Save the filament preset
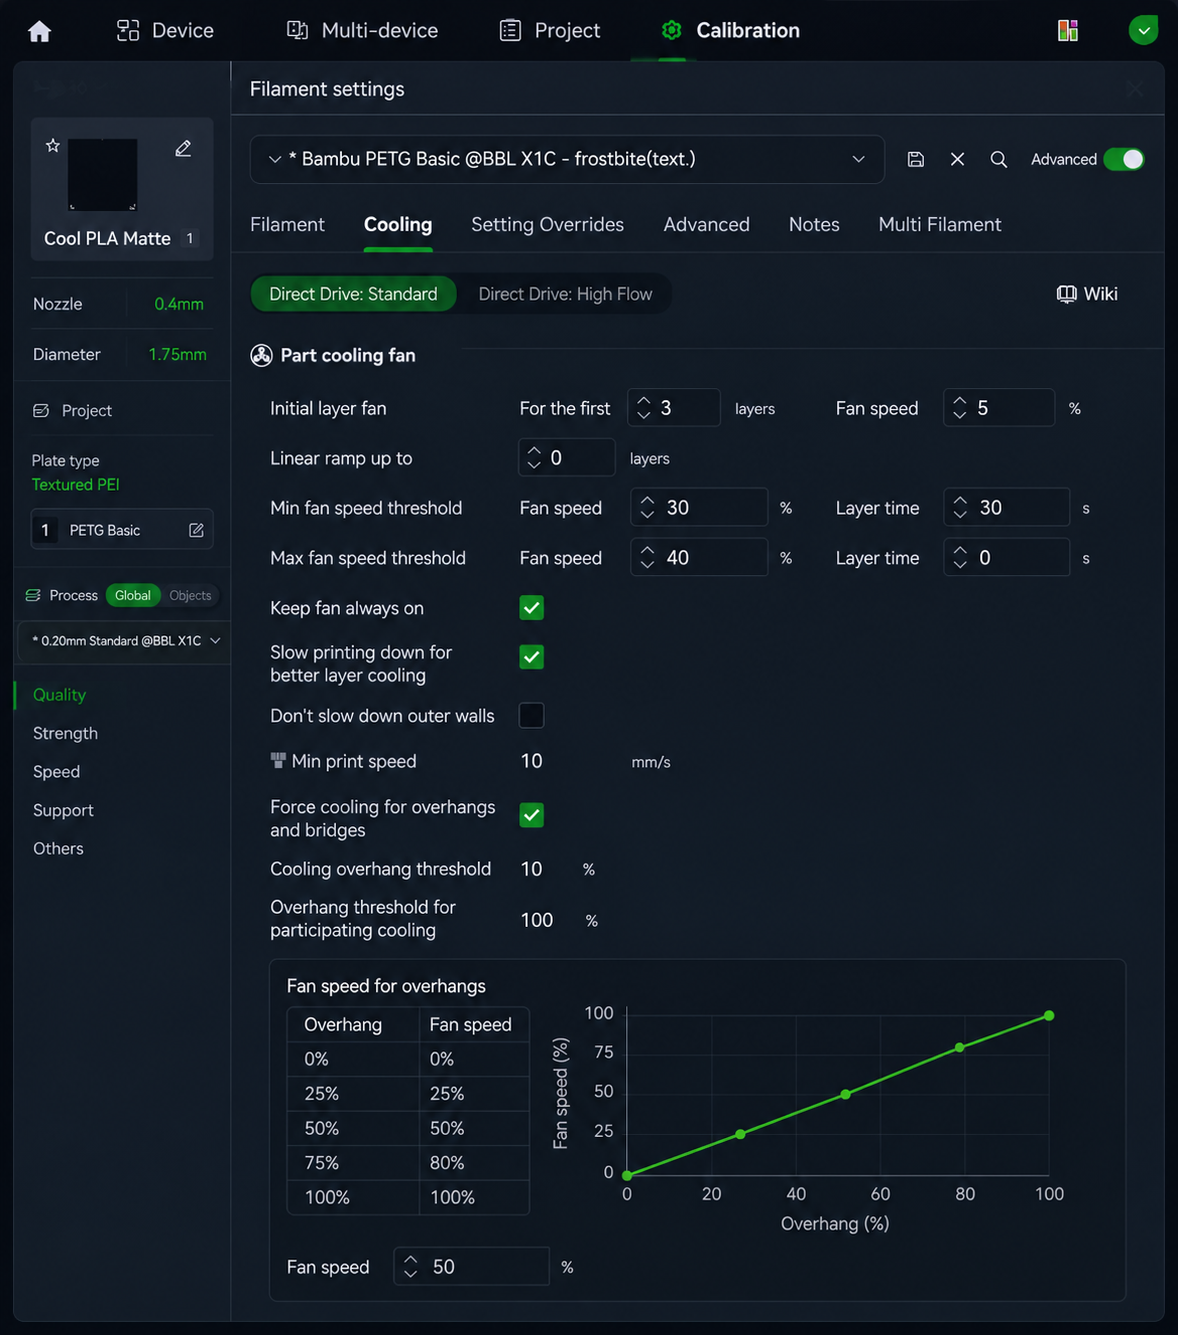This screenshot has width=1178, height=1335. click(x=915, y=159)
